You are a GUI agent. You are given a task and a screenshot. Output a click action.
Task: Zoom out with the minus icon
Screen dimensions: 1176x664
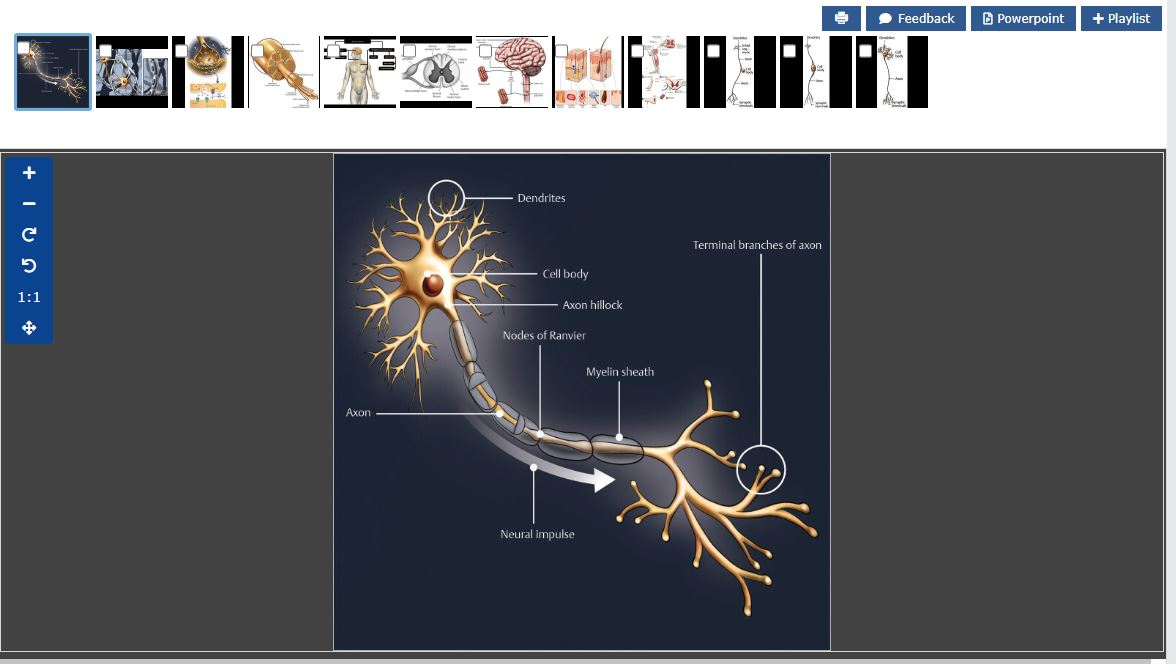(29, 204)
